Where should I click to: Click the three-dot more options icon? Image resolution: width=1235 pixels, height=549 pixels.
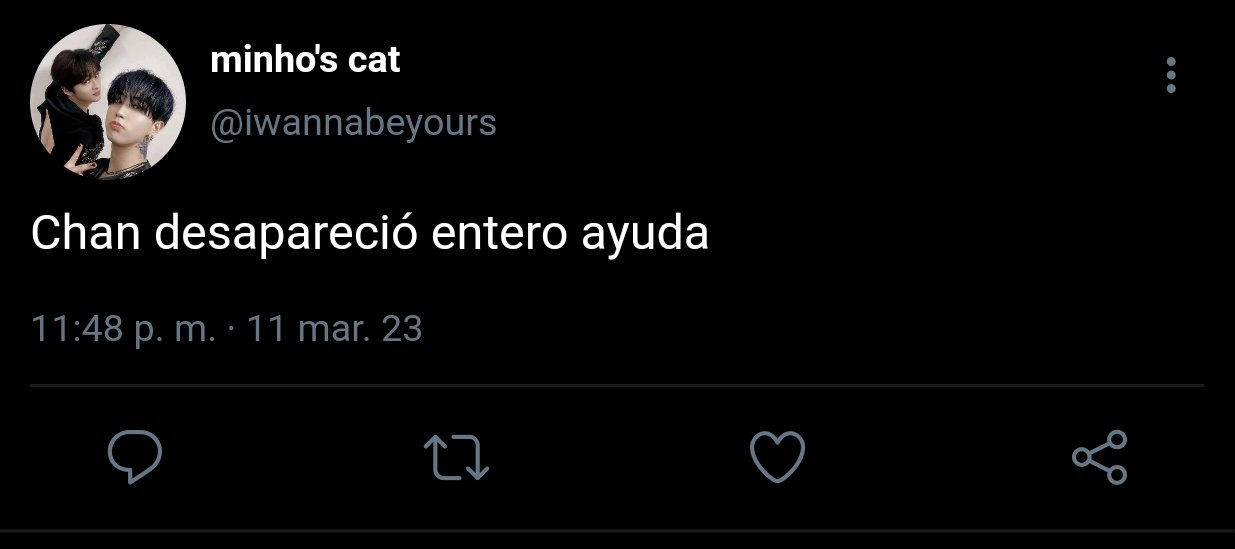(x=1171, y=75)
